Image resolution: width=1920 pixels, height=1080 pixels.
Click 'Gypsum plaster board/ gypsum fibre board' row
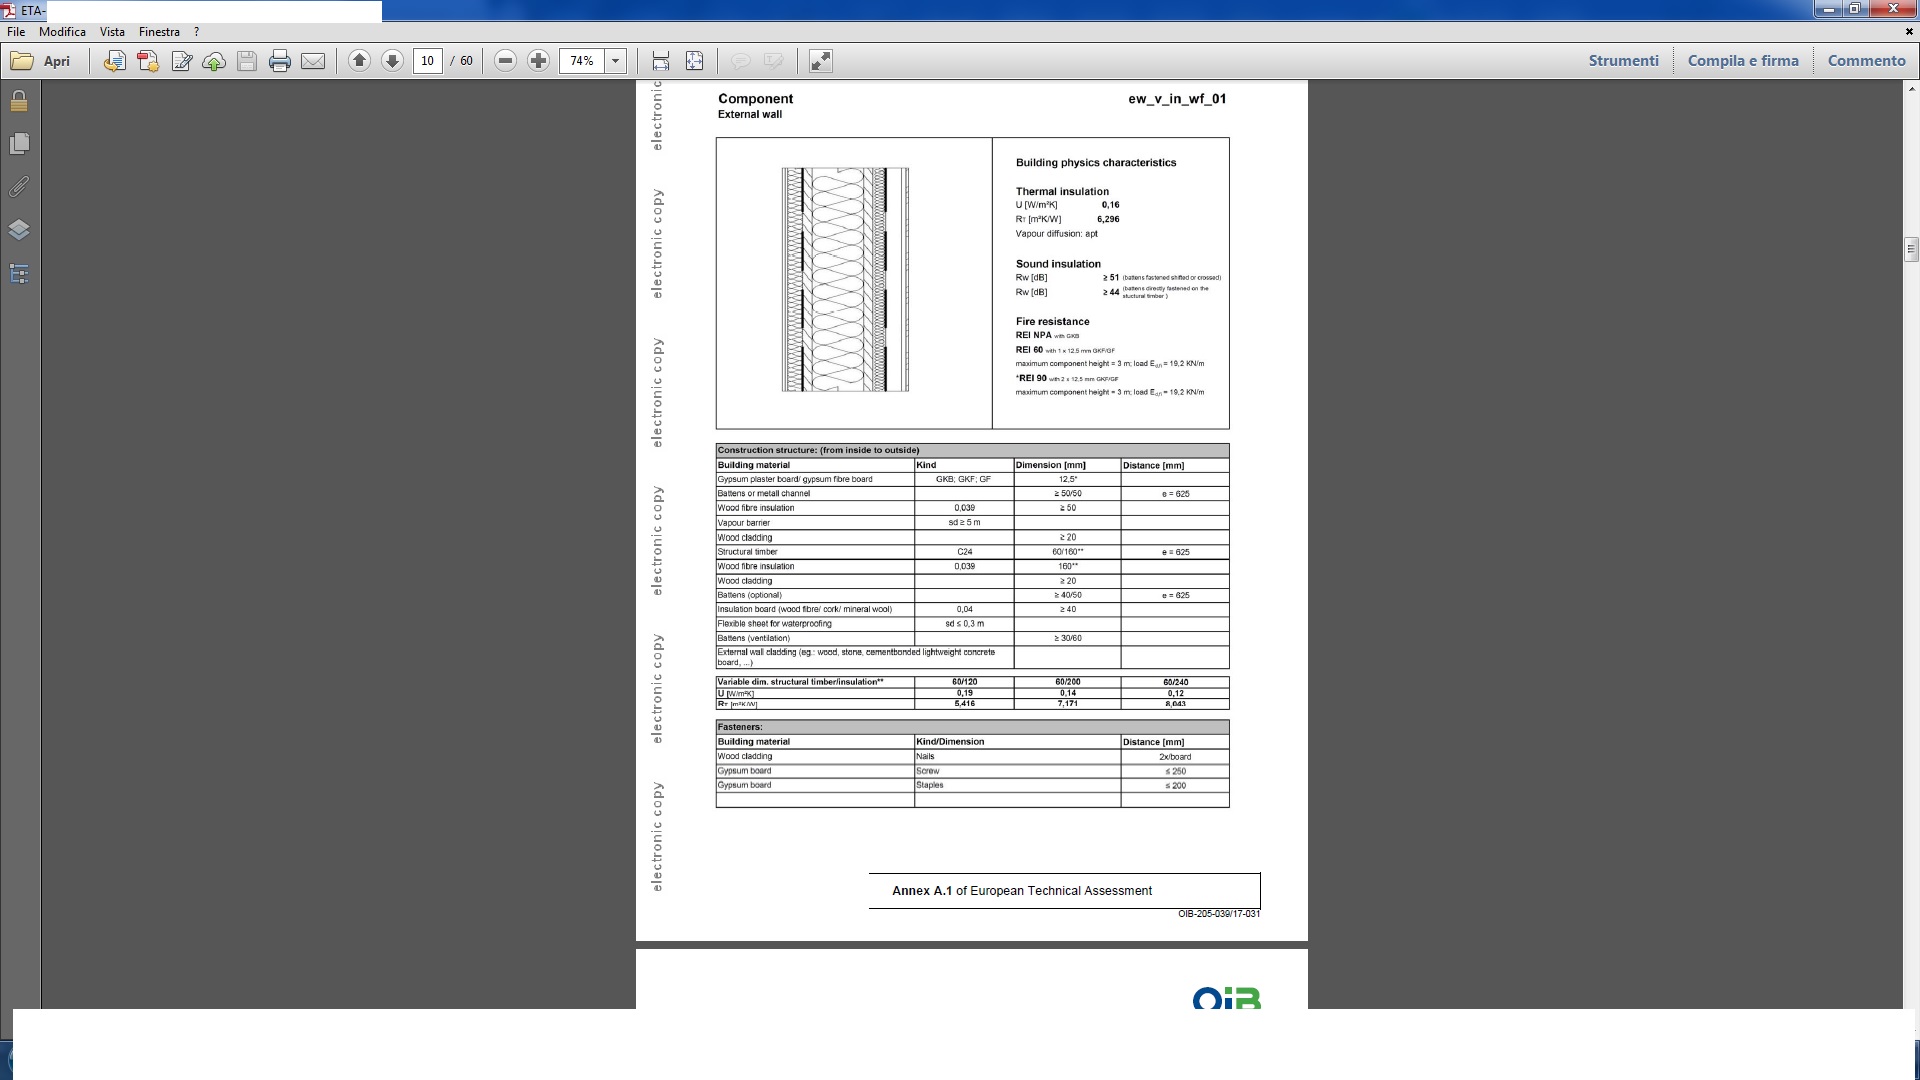tap(972, 479)
